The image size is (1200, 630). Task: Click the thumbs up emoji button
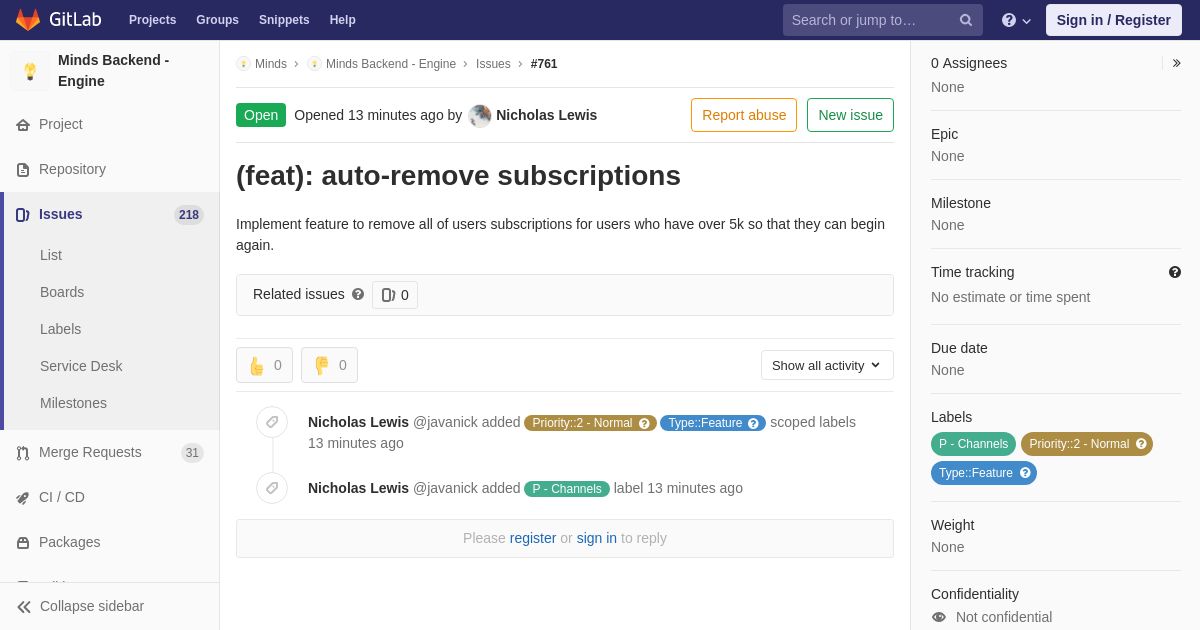tap(264, 365)
